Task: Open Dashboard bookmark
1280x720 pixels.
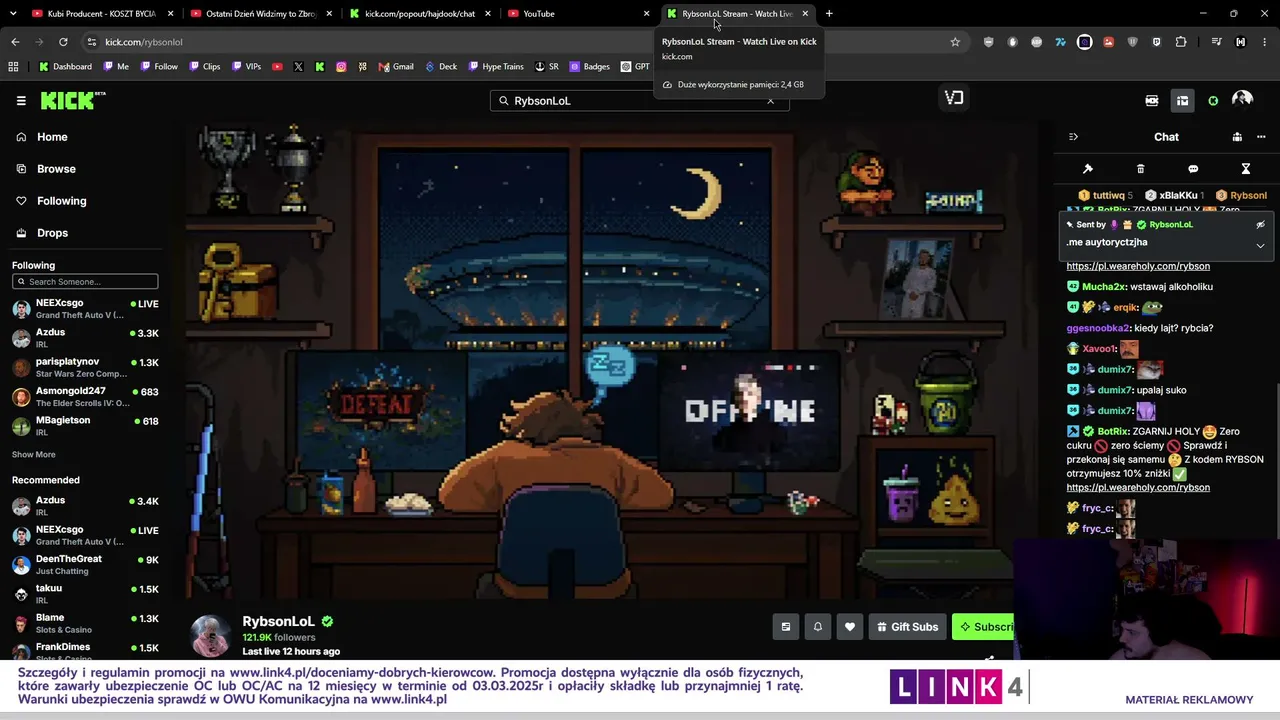Action: 66,67
